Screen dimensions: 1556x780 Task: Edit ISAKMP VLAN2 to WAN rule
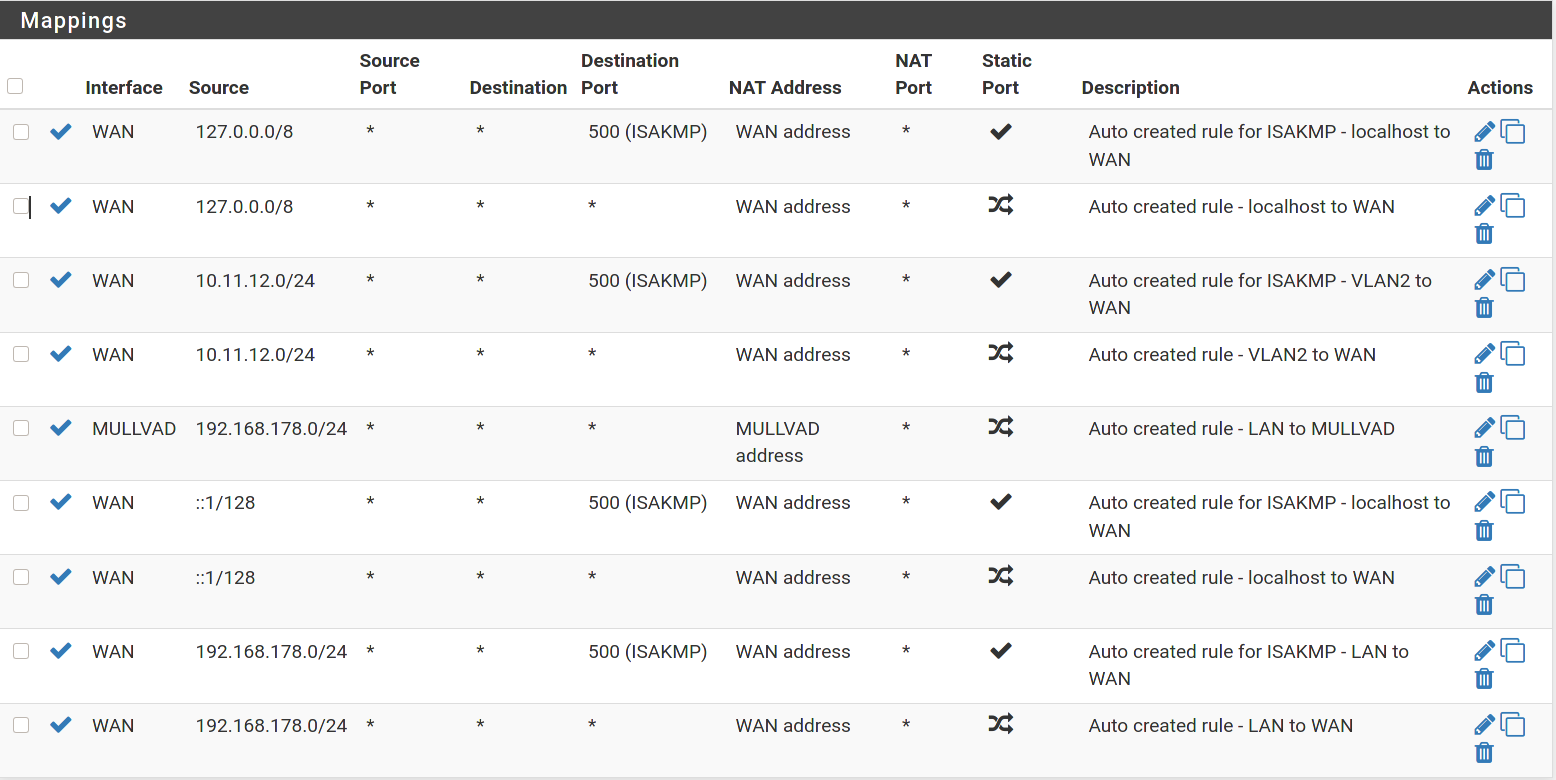[x=1484, y=280]
